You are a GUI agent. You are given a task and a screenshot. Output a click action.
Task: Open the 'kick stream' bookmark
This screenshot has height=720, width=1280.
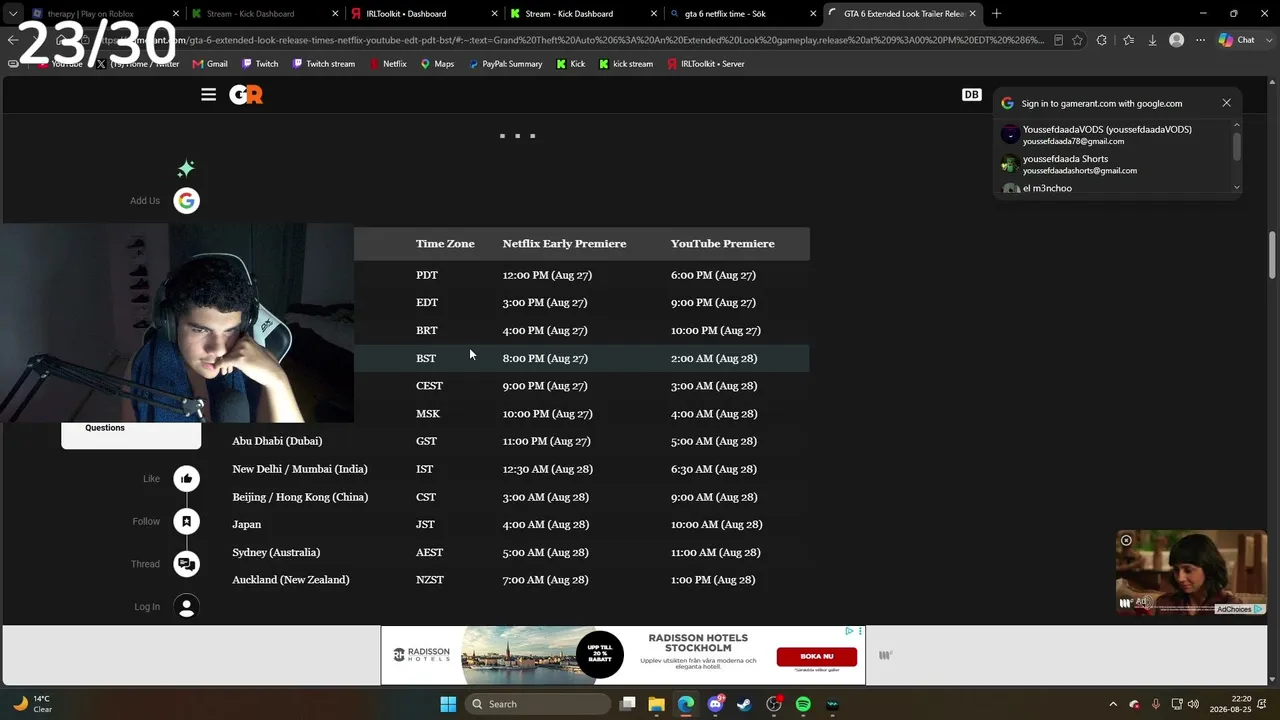click(626, 64)
